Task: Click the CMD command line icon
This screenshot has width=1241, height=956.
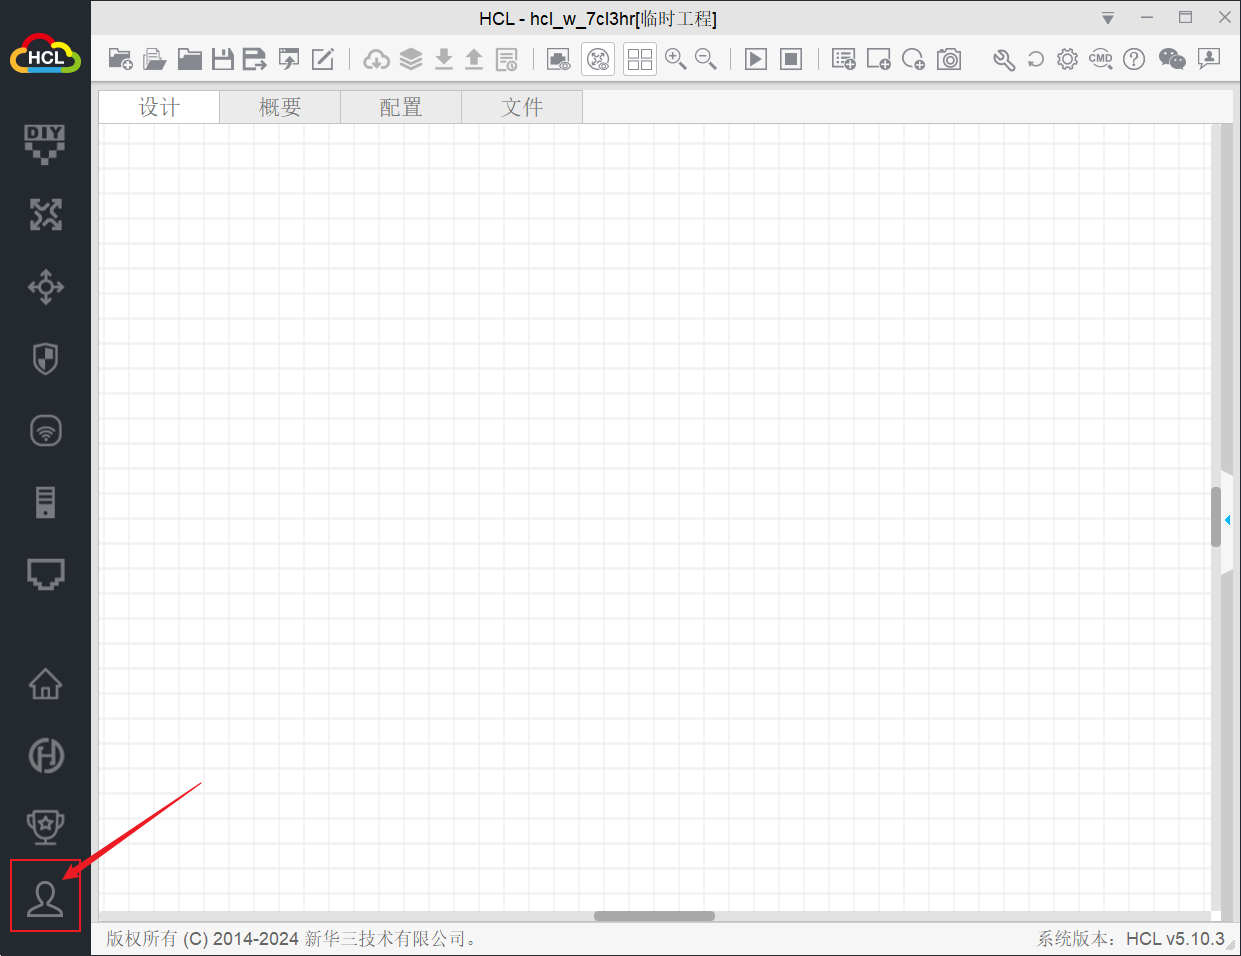Action: point(1100,60)
